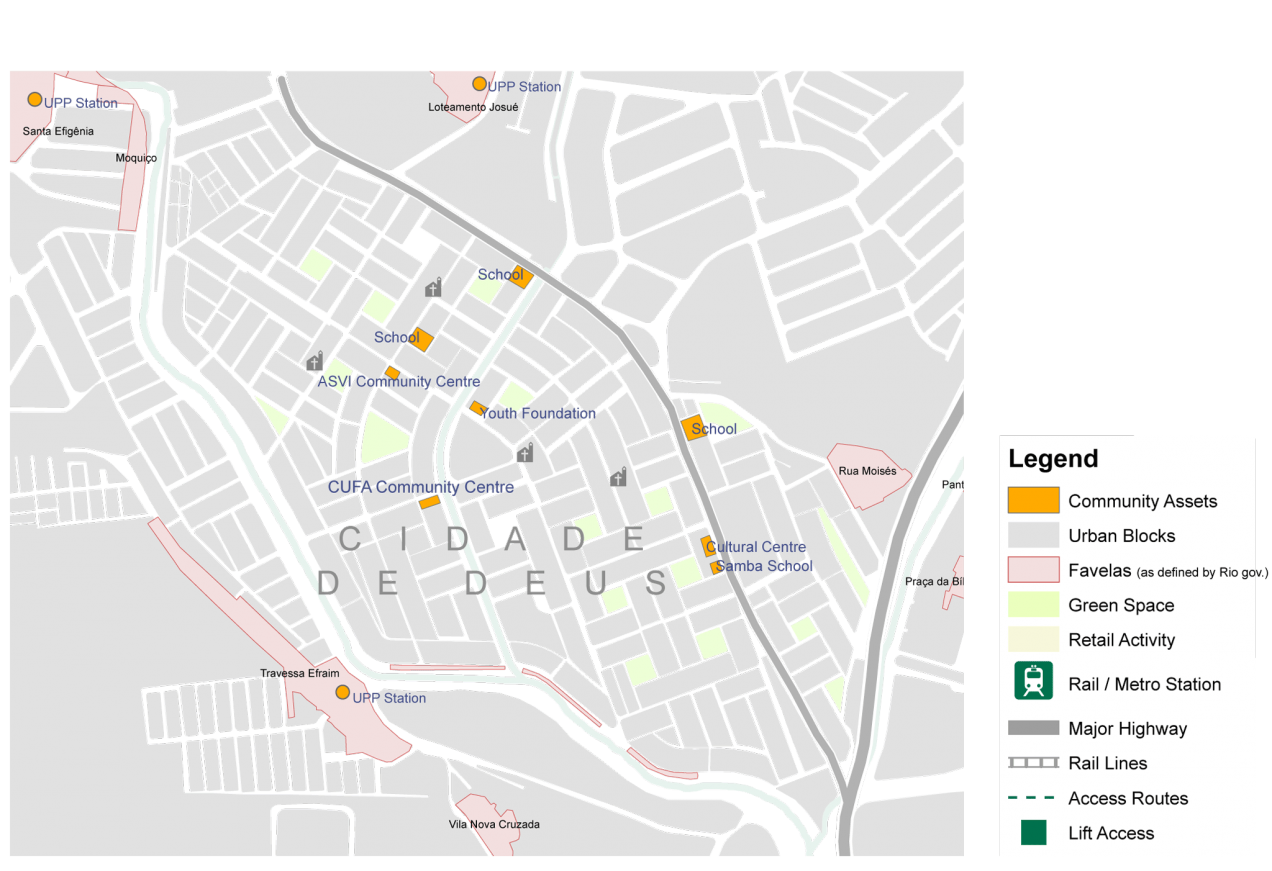Screen dimensions: 1272x871
Task: Click the green Lift Access legend square
Action: [x=1033, y=832]
